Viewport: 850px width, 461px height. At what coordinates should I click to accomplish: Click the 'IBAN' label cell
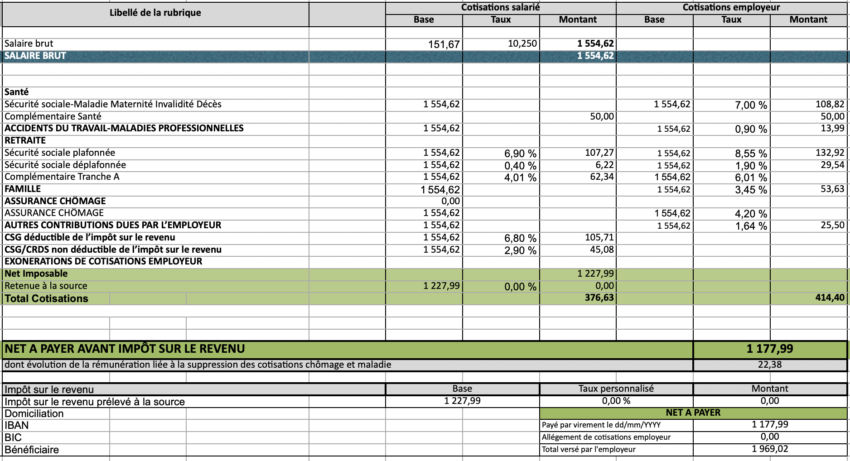coord(17,426)
